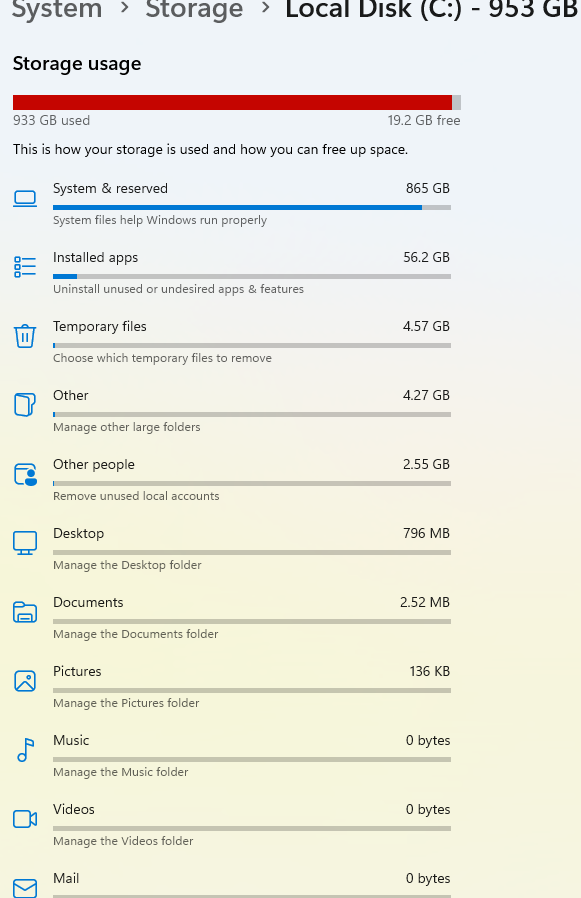Click the System & reserved laptop icon
This screenshot has width=581, height=898.
tap(25, 199)
